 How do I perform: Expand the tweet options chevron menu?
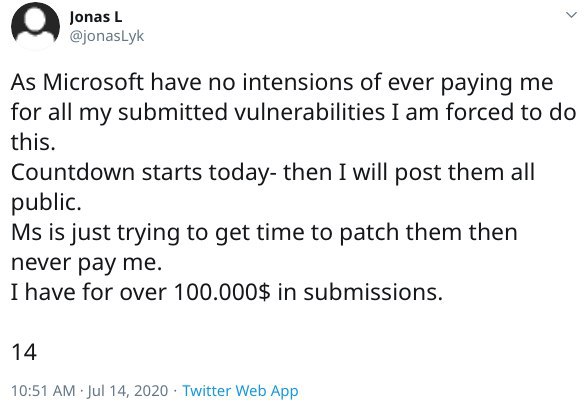(x=571, y=15)
